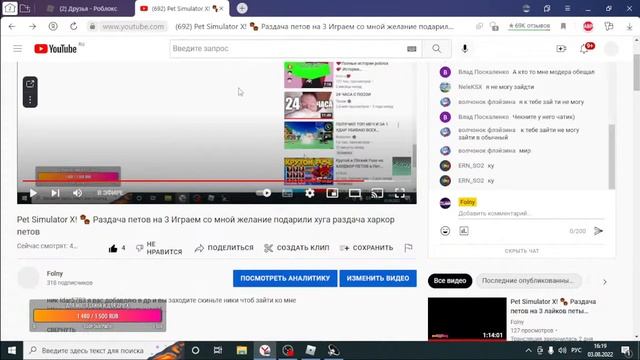The width and height of the screenshot is (640, 360).
Task: Click СОЗДАТЬ КЛИП button
Action: pos(297,248)
